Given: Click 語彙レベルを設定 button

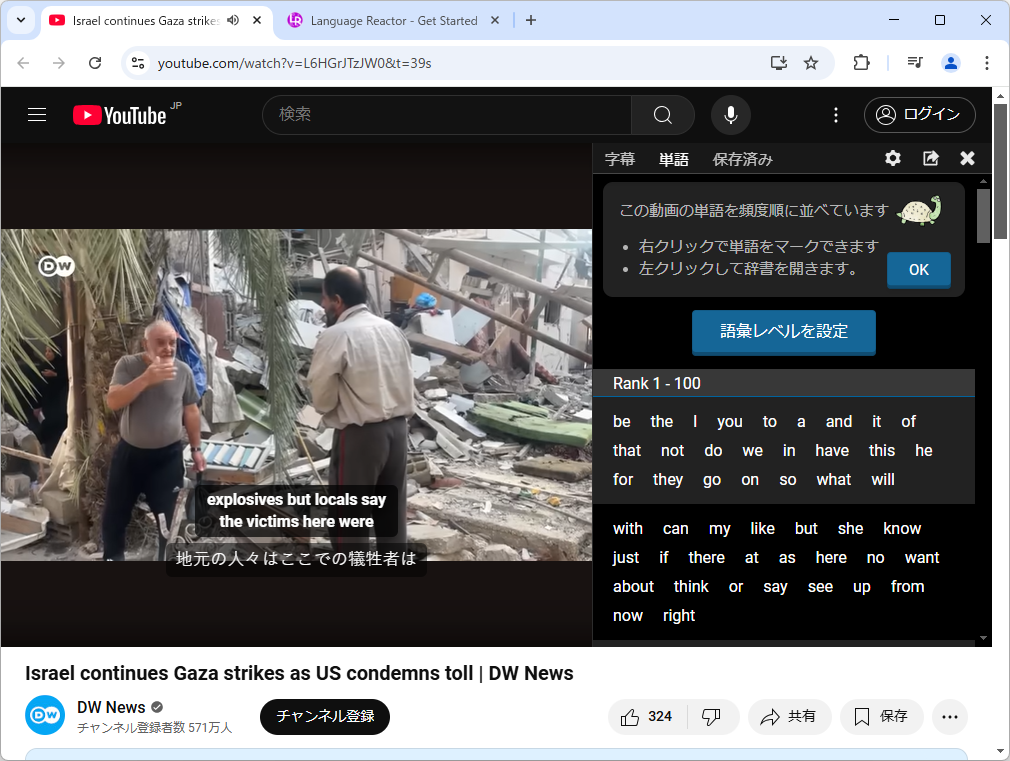Looking at the screenshot, I should 784,331.
